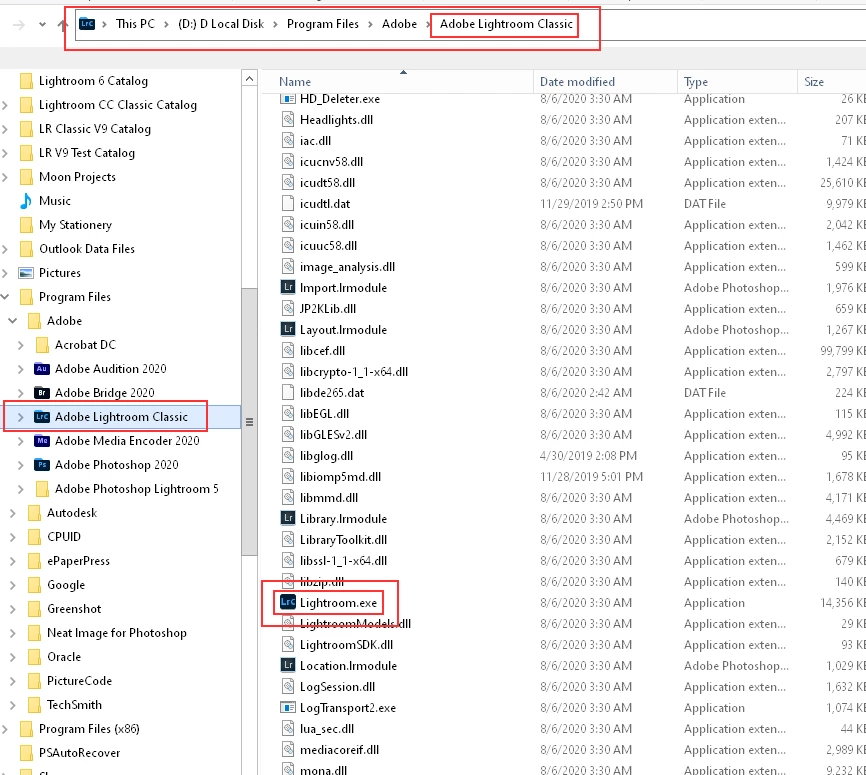Select the Library.lrmodule file icon
The image size is (866, 775).
tap(288, 518)
